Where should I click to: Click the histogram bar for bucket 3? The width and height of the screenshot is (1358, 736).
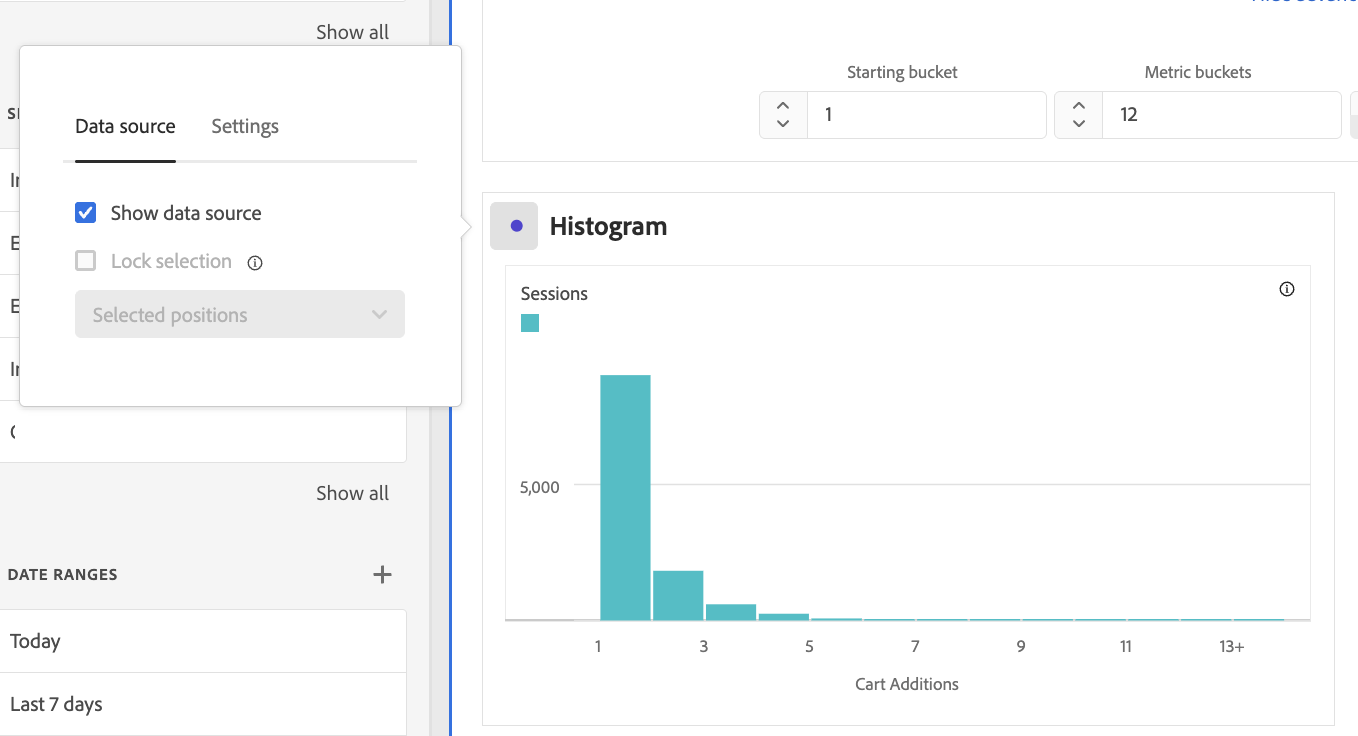pos(731,613)
